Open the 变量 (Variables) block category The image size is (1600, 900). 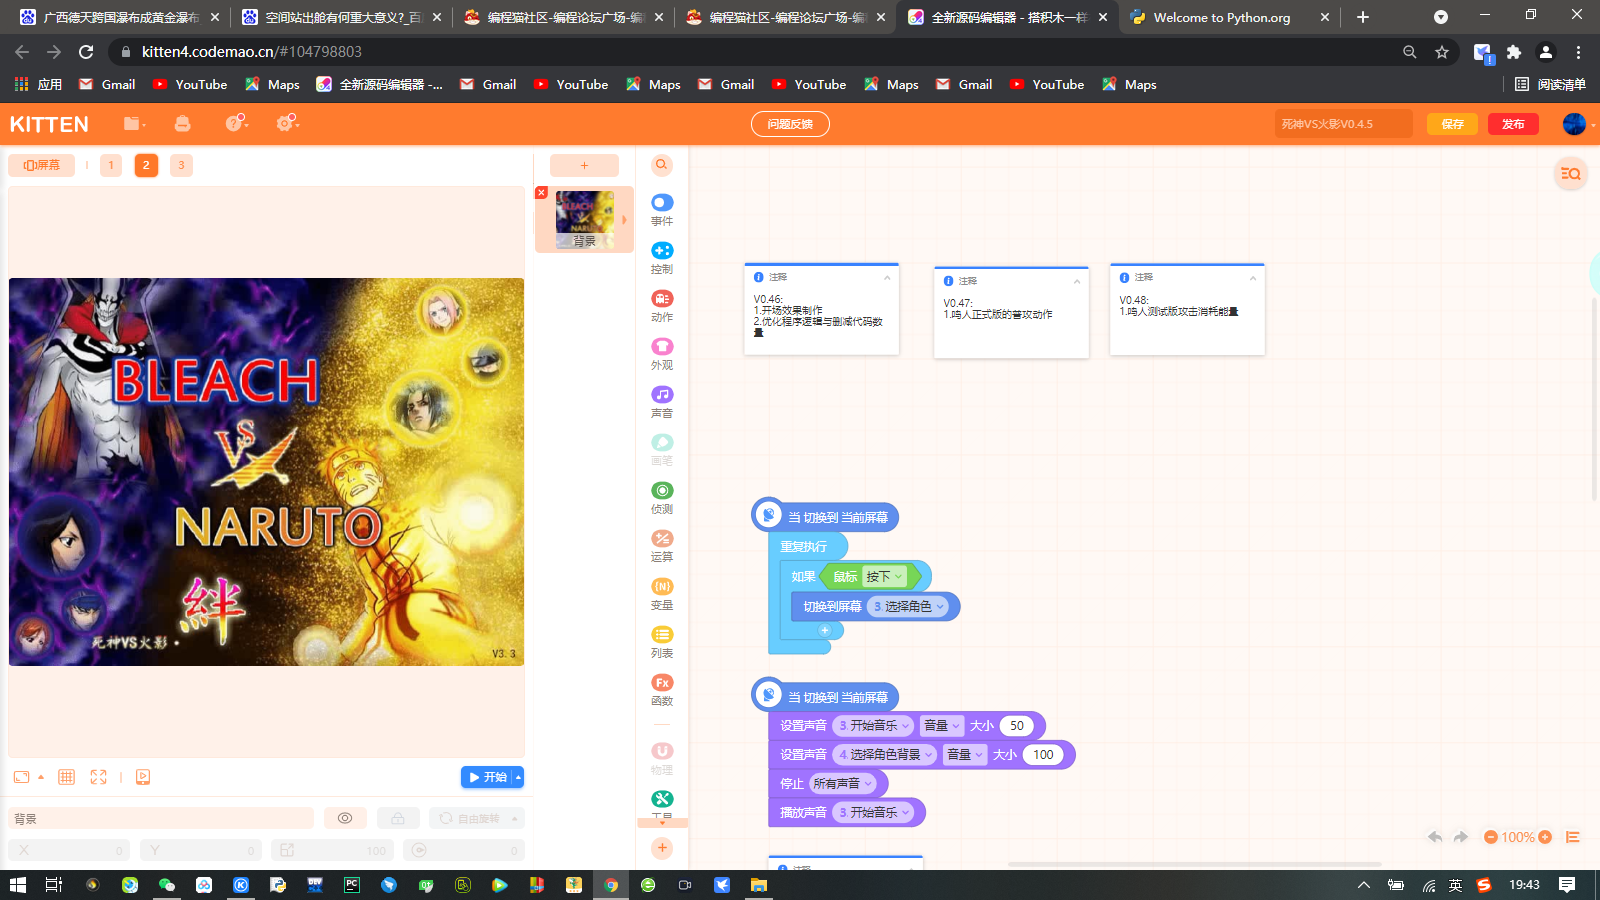tap(662, 593)
